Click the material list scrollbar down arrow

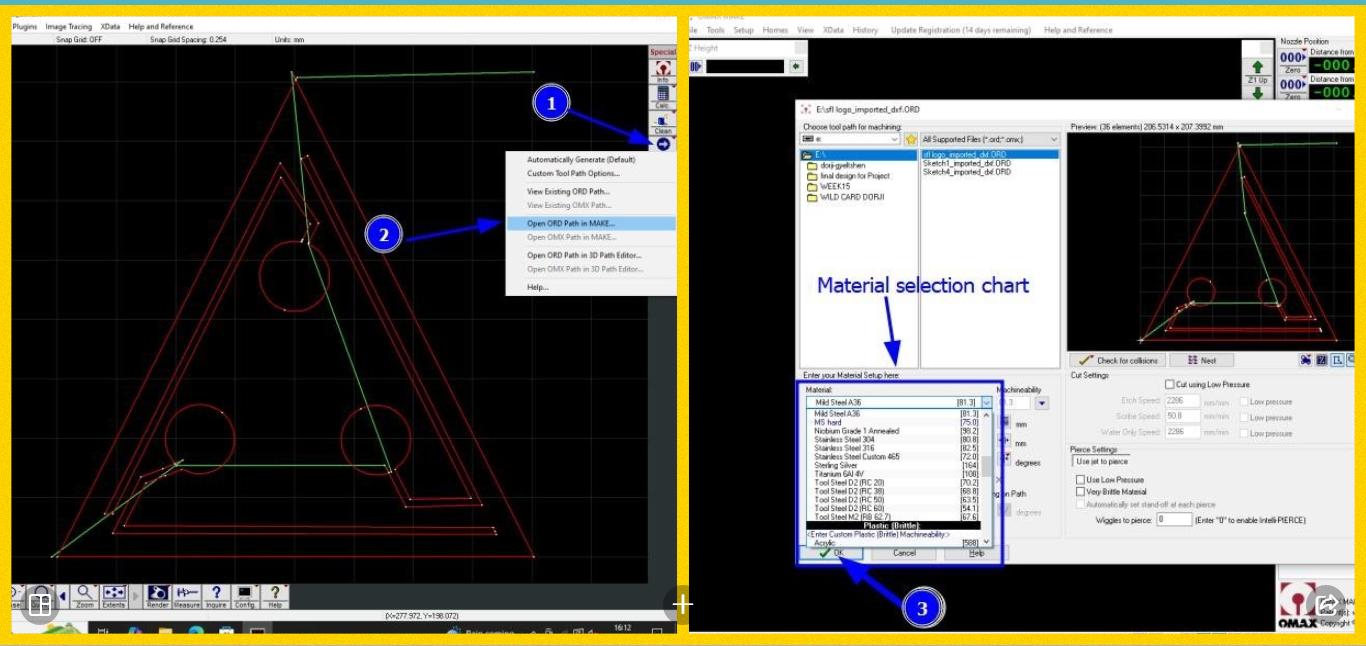tap(987, 543)
